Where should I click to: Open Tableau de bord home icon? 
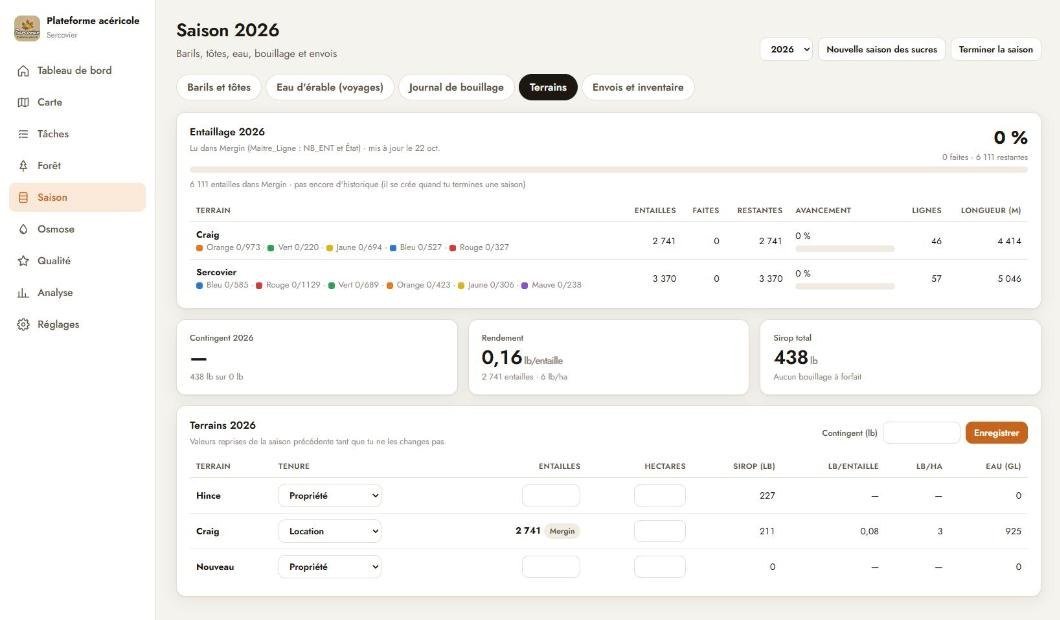(x=23, y=70)
